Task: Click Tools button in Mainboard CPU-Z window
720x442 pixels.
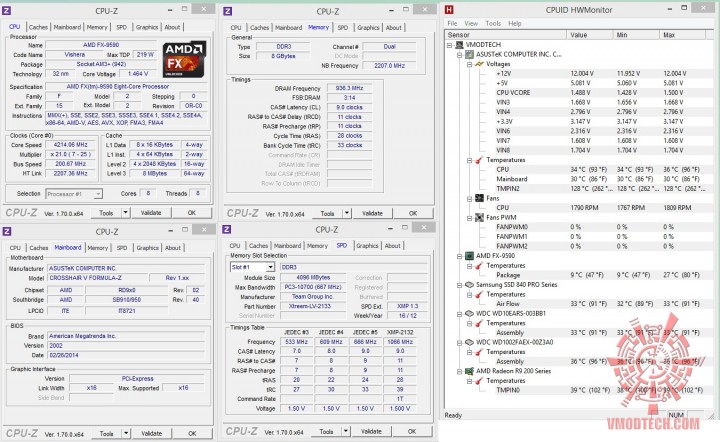Action: tap(107, 433)
